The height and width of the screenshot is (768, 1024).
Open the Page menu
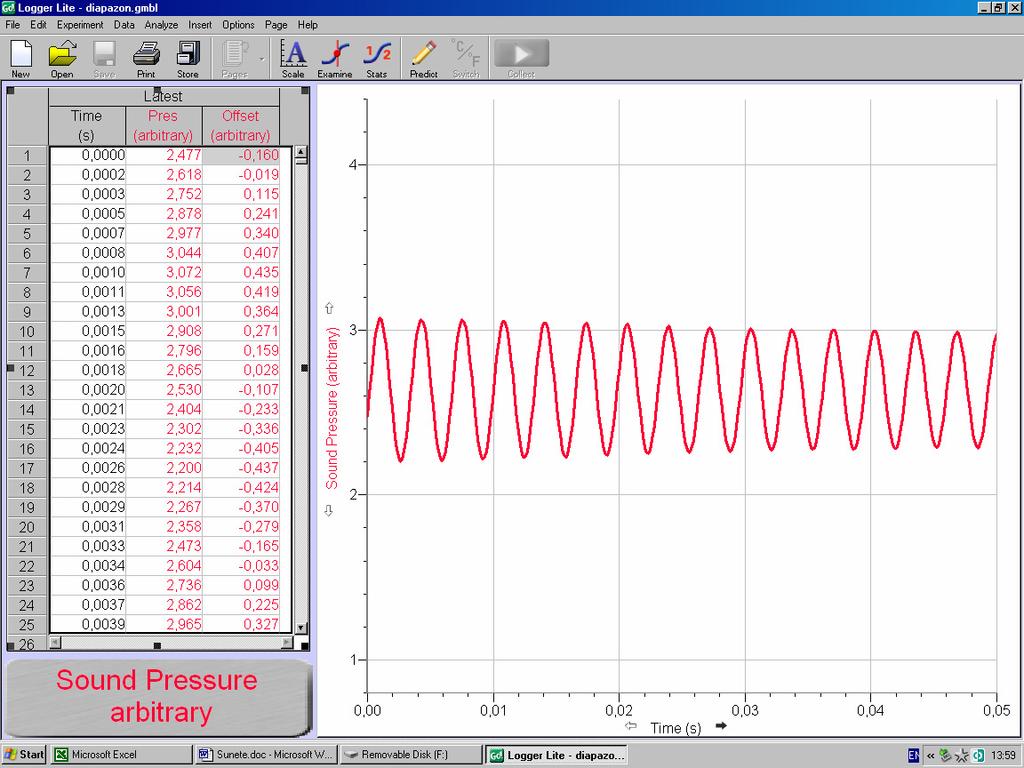click(276, 25)
